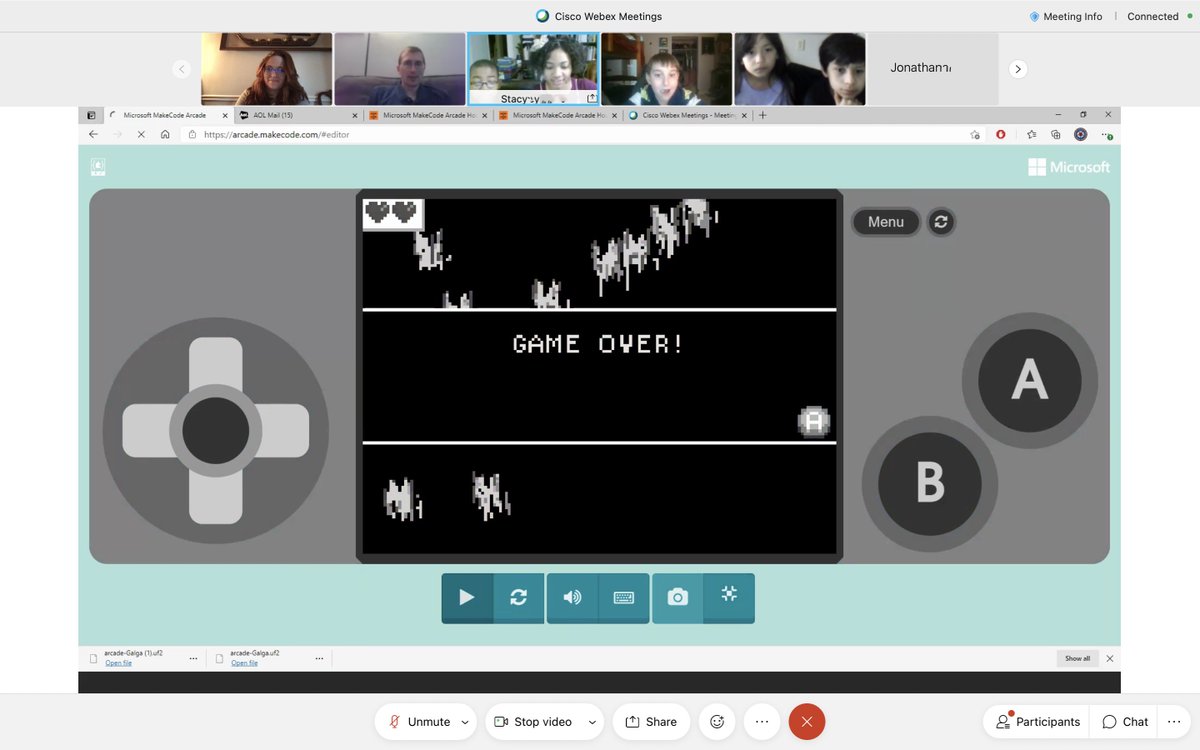Unmute the microphone in Webex
The image size is (1200, 750).
click(x=418, y=722)
